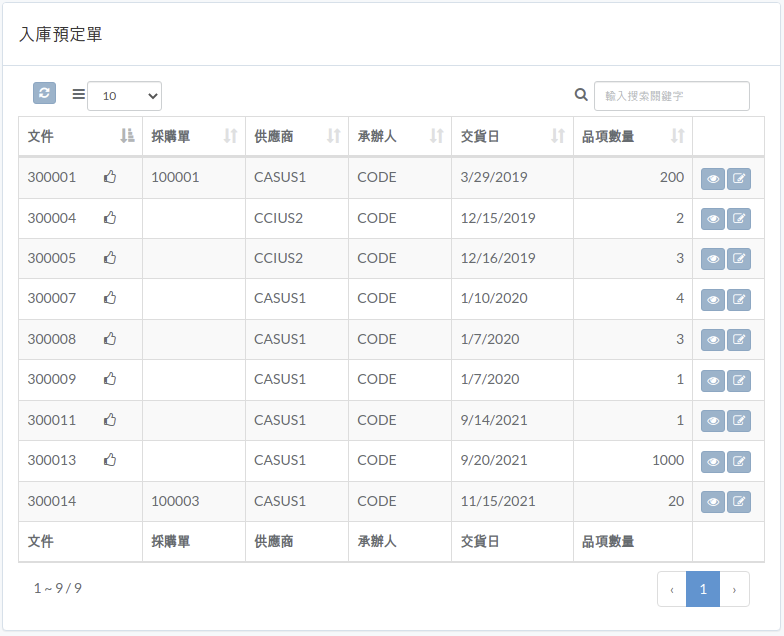Viewport: 784px width, 636px height.
Task: Edit document 300013
Action: tap(739, 462)
